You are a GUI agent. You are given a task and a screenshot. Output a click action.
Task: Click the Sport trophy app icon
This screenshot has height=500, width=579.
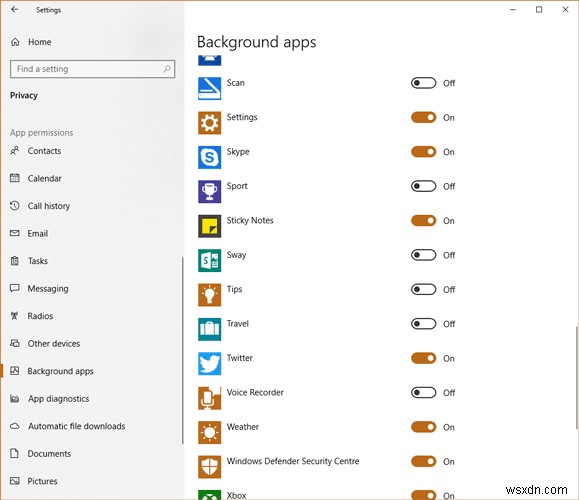[x=209, y=191]
